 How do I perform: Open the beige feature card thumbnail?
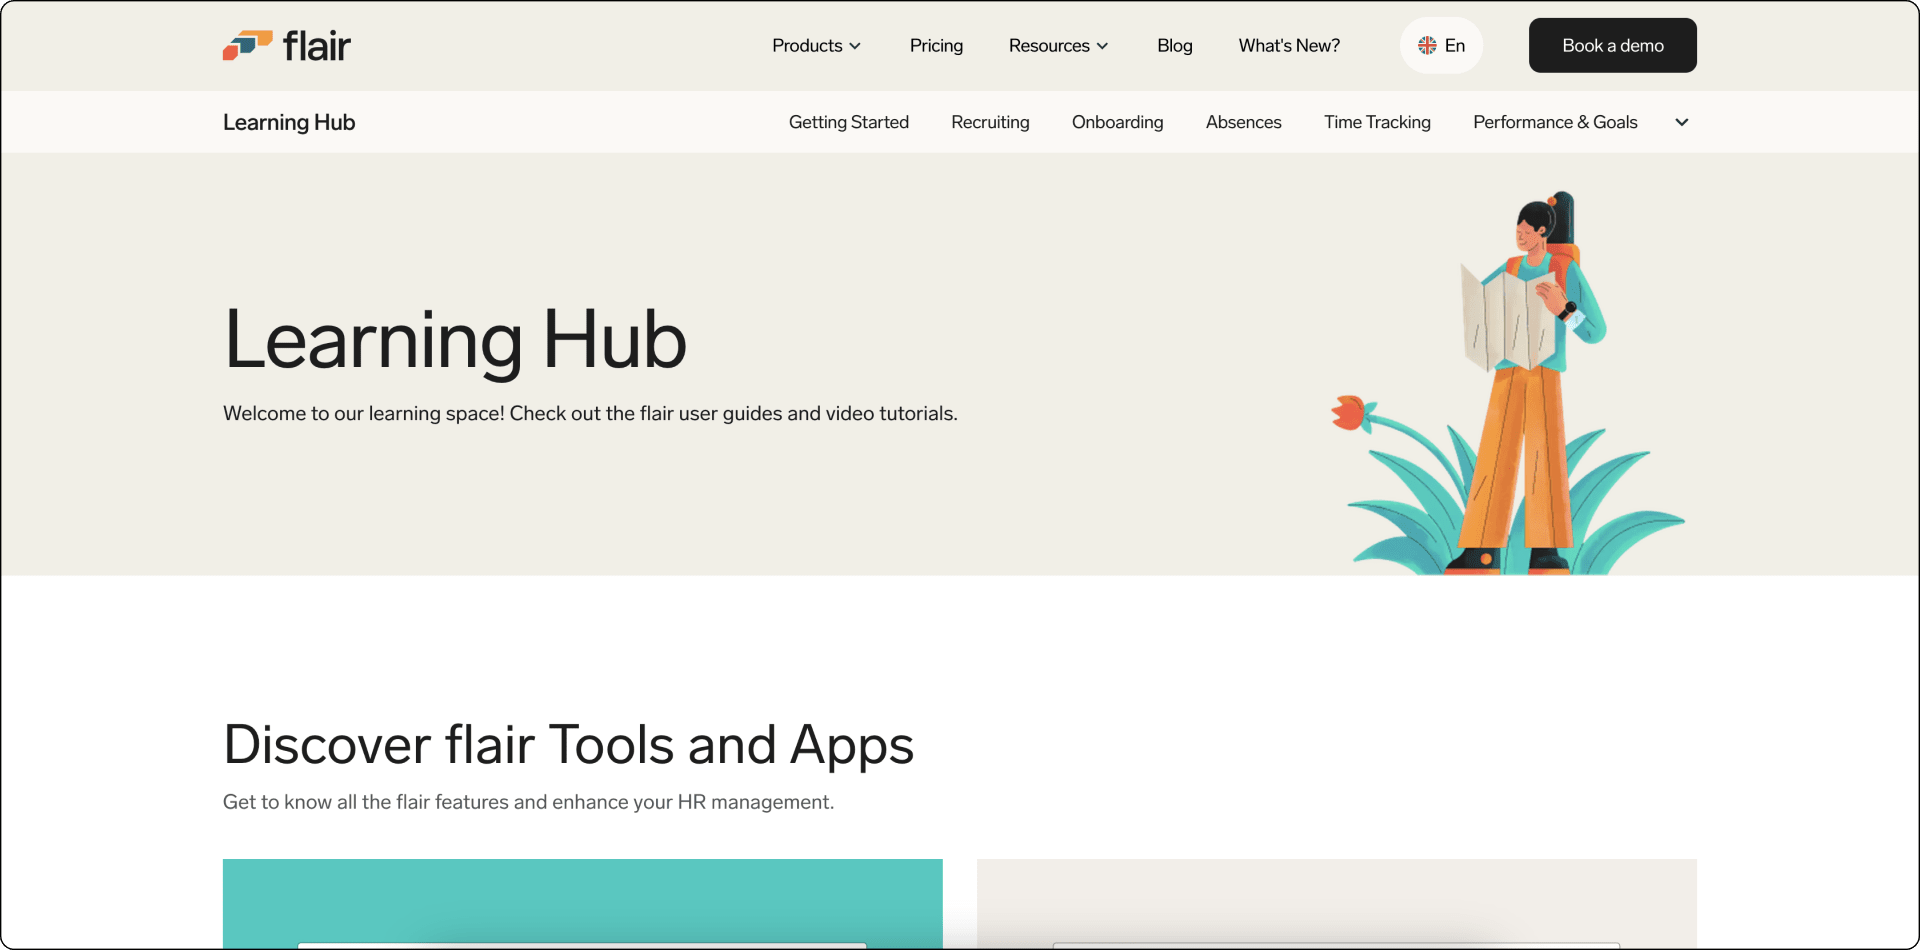[x=1336, y=904]
